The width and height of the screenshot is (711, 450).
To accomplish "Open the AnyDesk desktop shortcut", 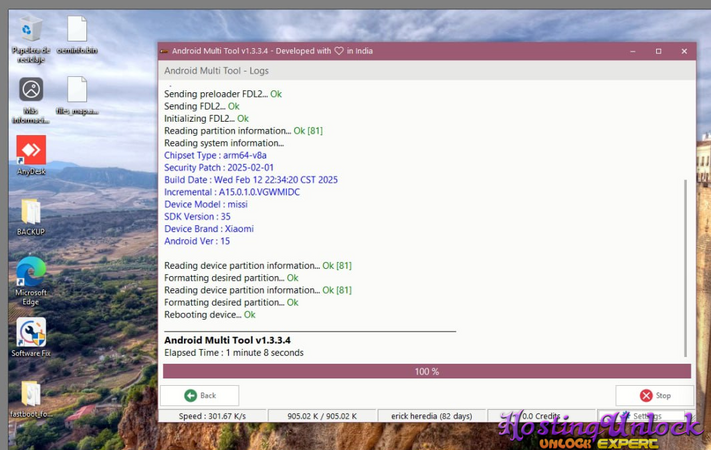I will 31,152.
